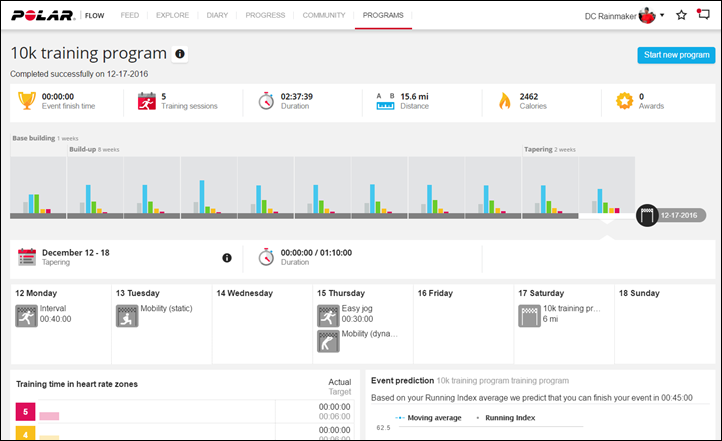Open the PROGRESS tab
Screen dimensions: 722x441
265,15
